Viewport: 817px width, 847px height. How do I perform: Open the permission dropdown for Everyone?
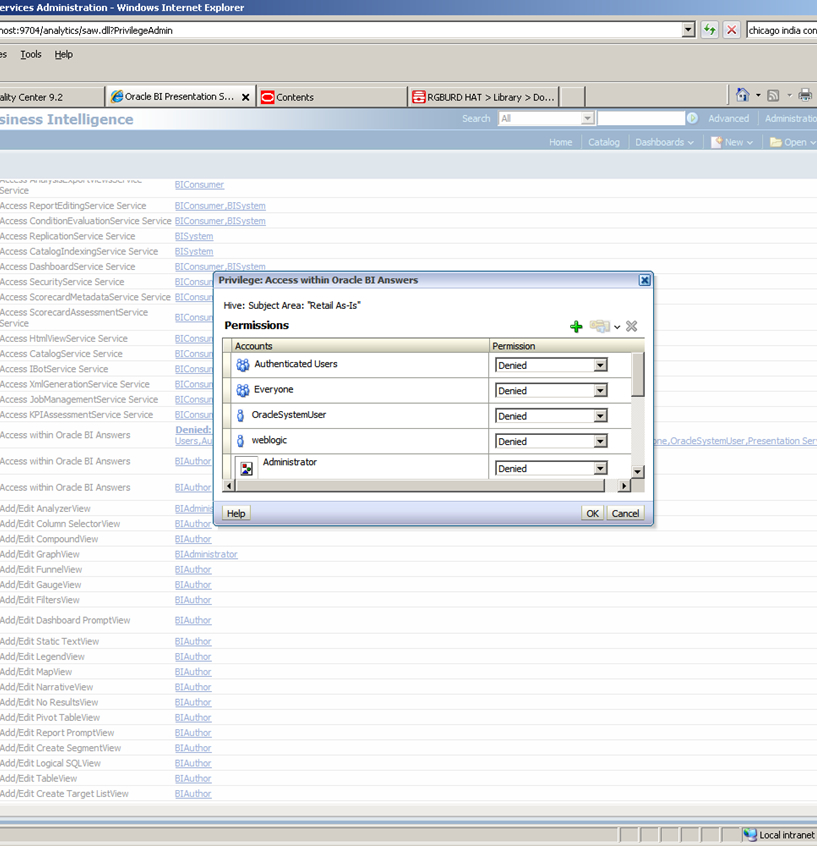click(600, 391)
